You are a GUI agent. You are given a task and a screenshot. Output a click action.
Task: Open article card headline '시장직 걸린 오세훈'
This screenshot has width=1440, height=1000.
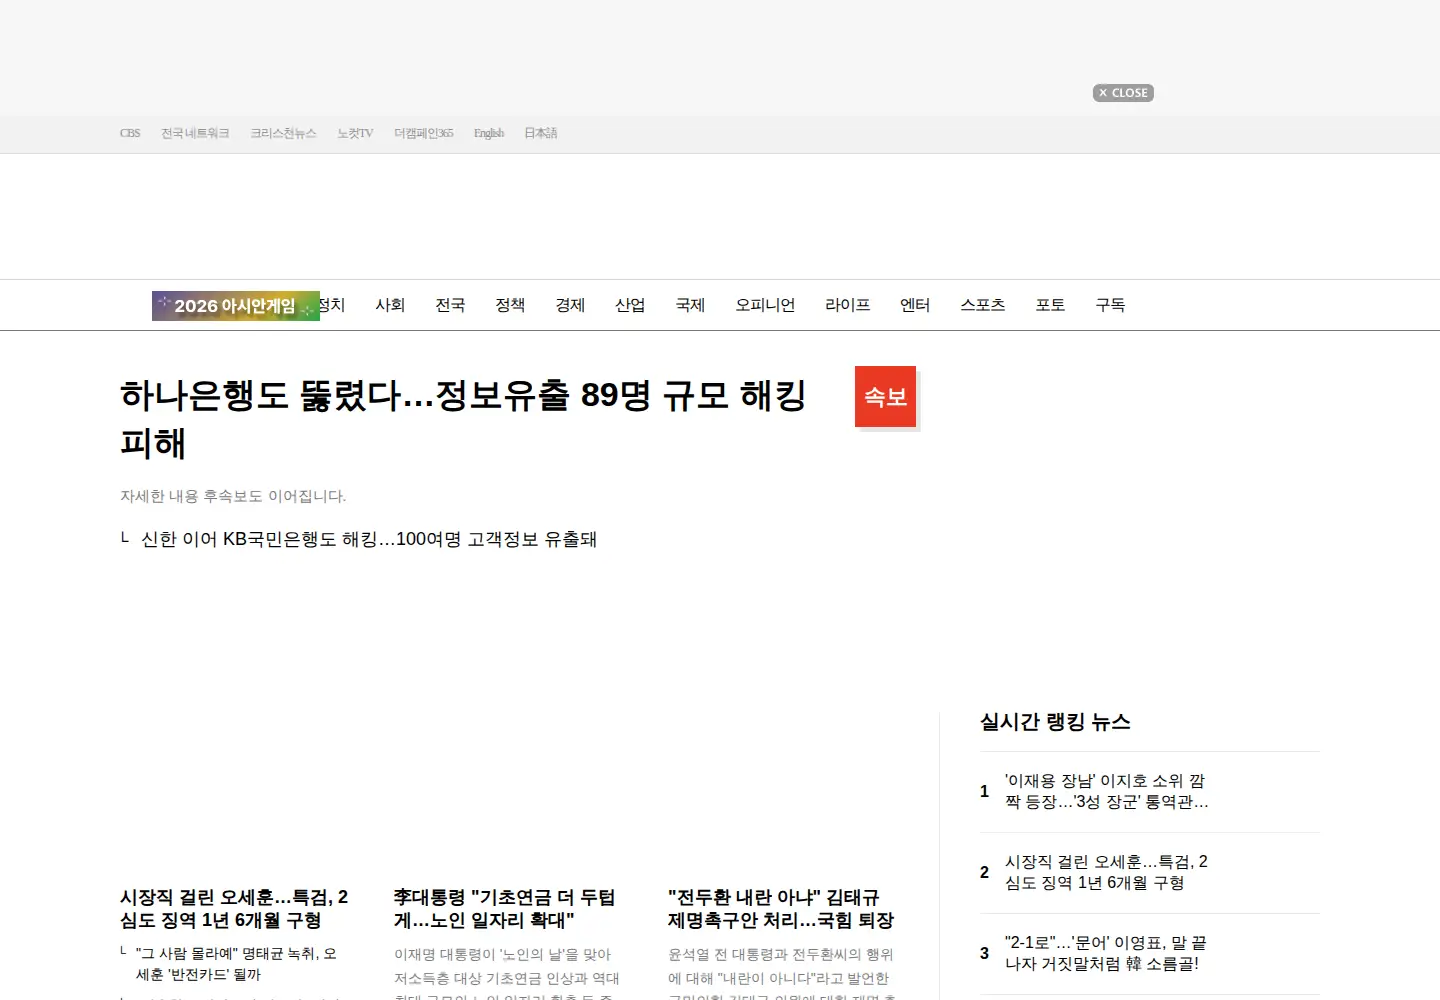234,909
